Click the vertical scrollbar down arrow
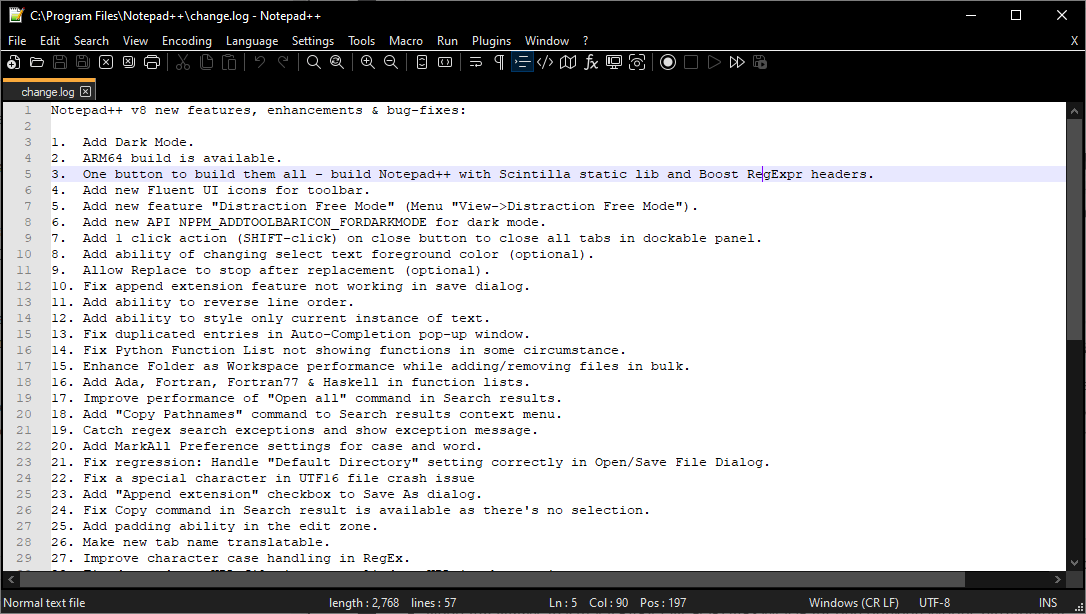The width and height of the screenshot is (1086, 614). [1074, 563]
